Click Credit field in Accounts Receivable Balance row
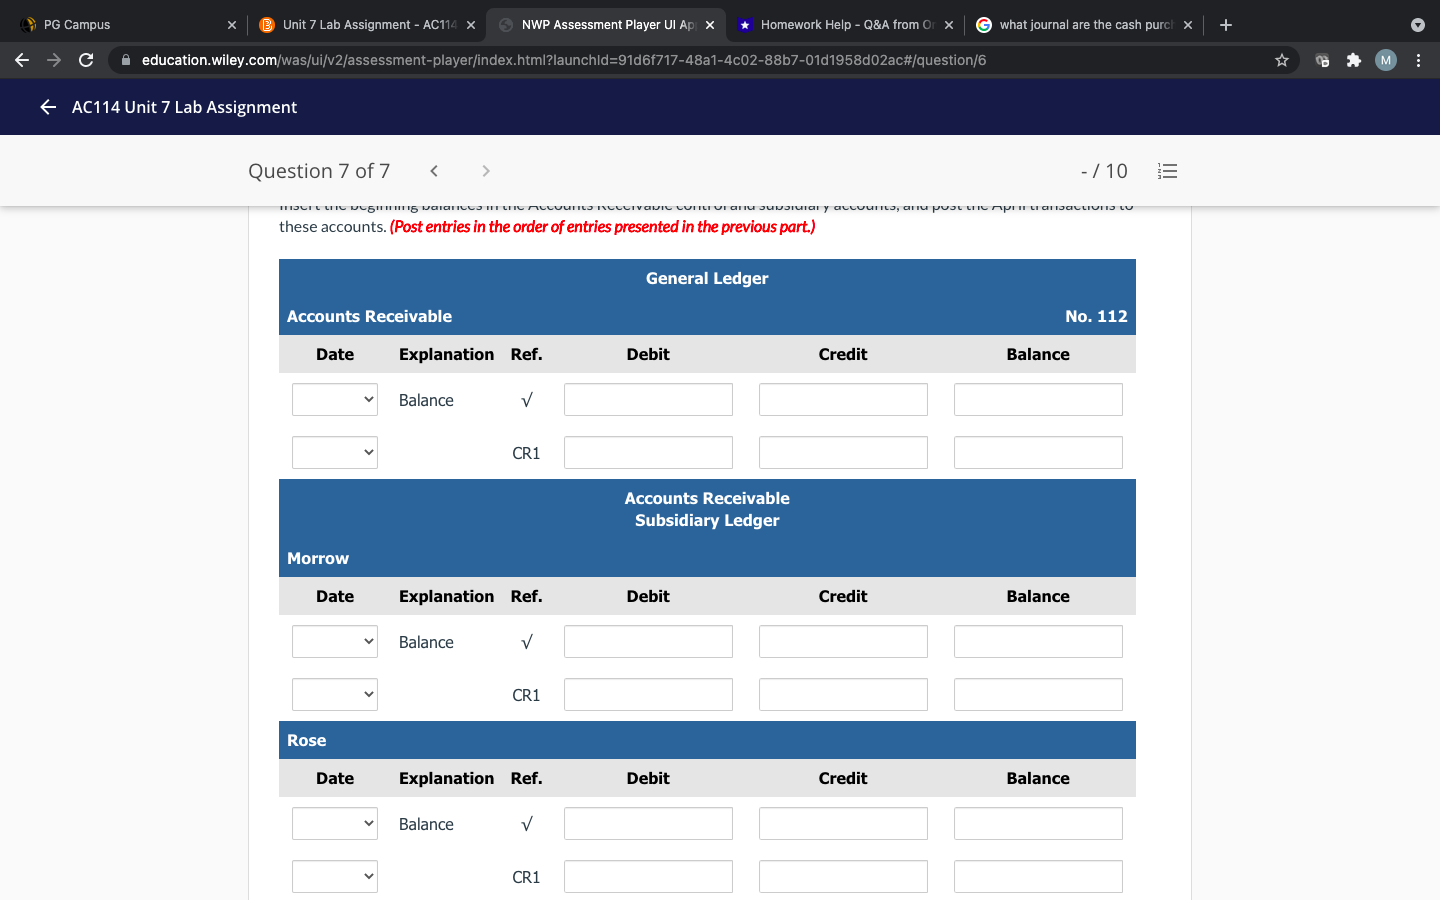Viewport: 1440px width, 900px height. (843, 400)
